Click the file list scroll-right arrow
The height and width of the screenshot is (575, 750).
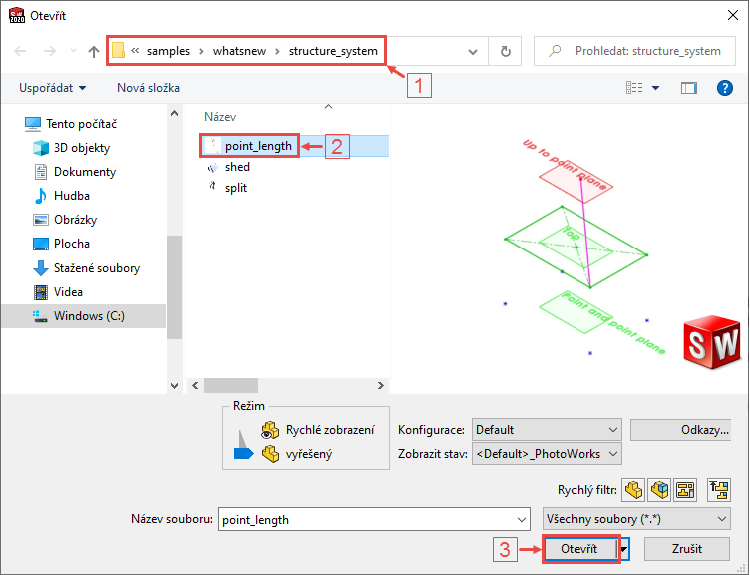click(380, 386)
